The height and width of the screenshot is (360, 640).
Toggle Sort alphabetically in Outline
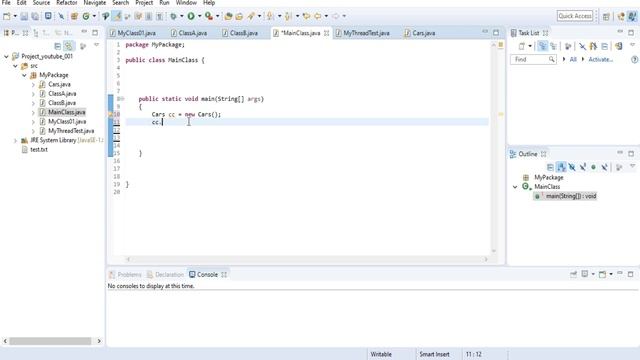coord(561,167)
